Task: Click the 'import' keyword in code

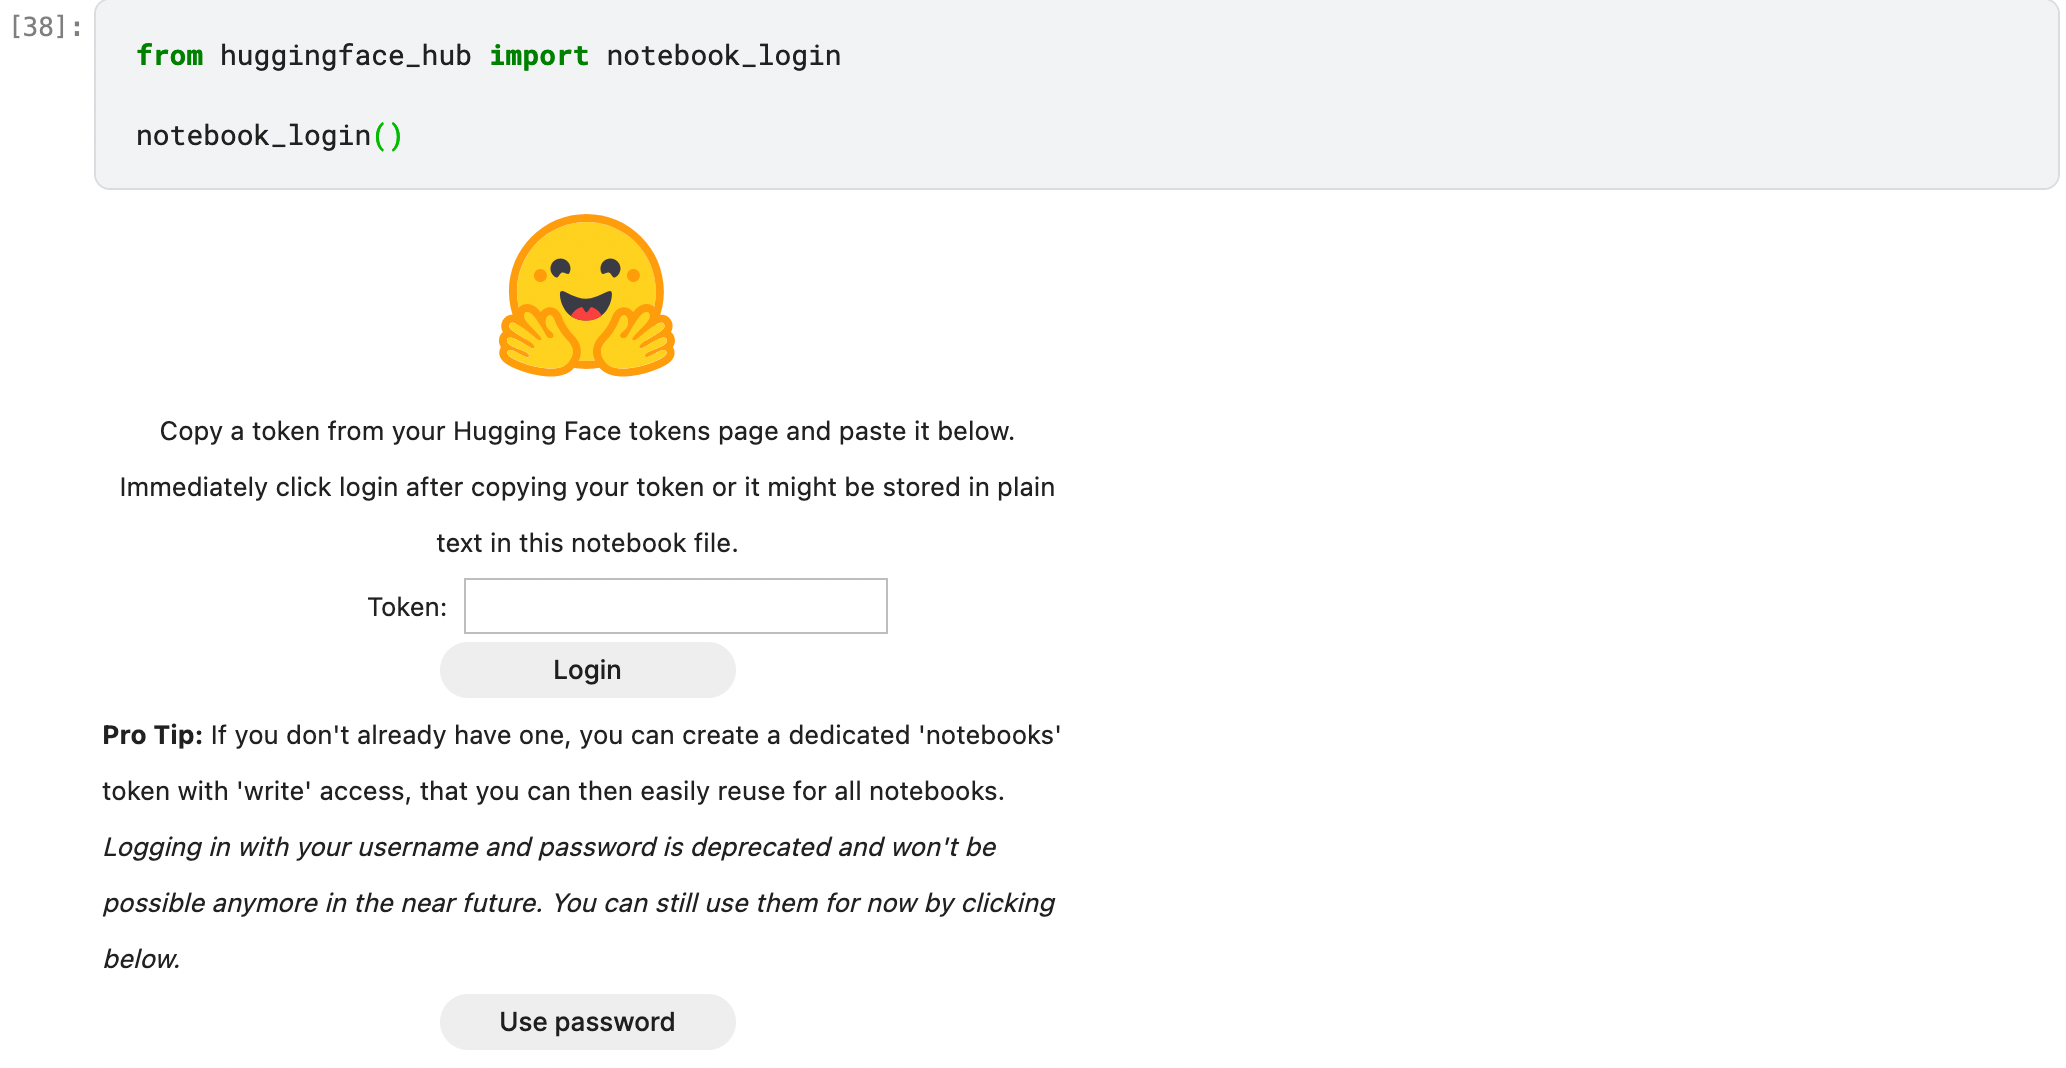Action: [538, 56]
